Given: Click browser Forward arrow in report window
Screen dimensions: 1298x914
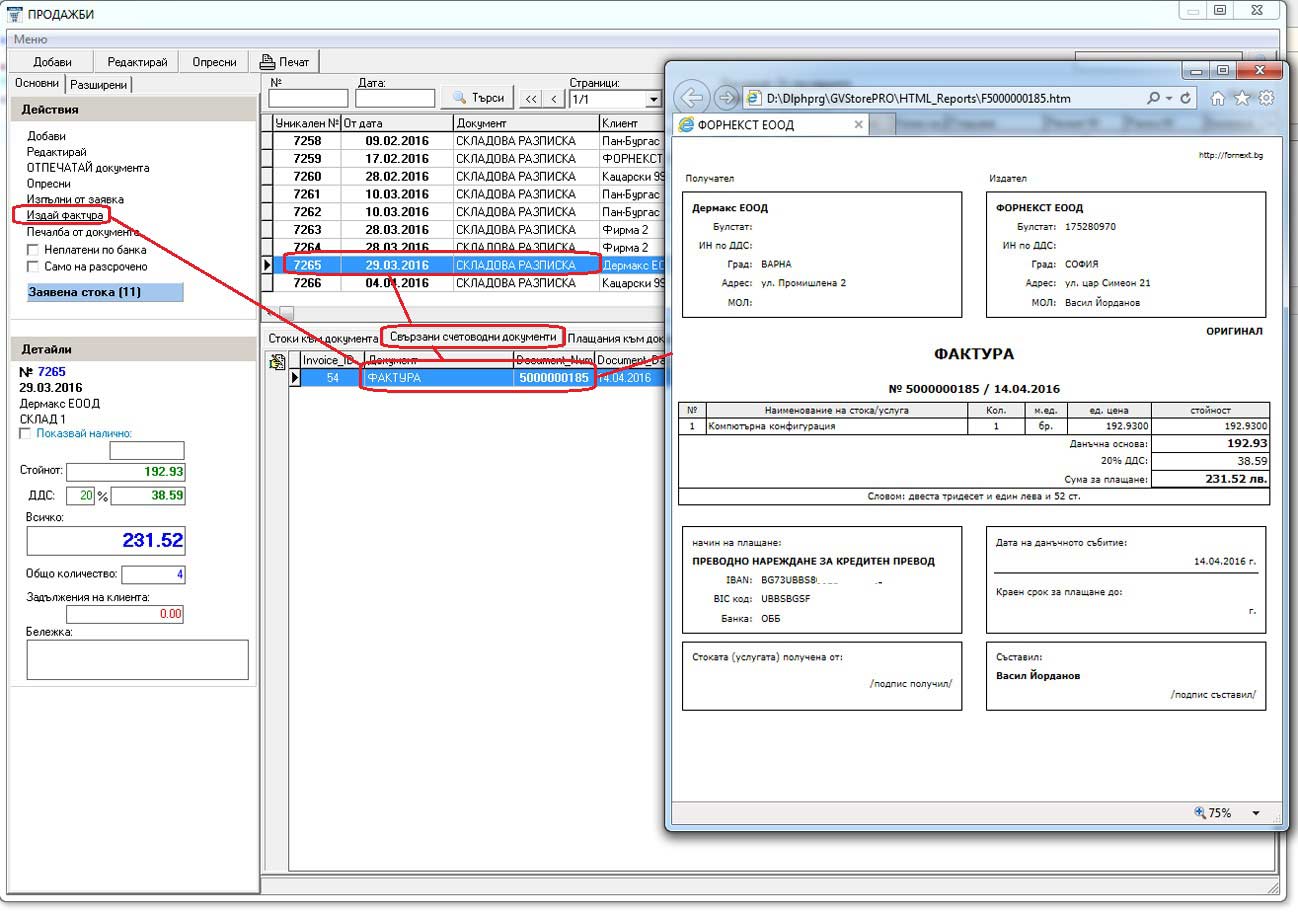Looking at the screenshot, I should click(x=727, y=98).
